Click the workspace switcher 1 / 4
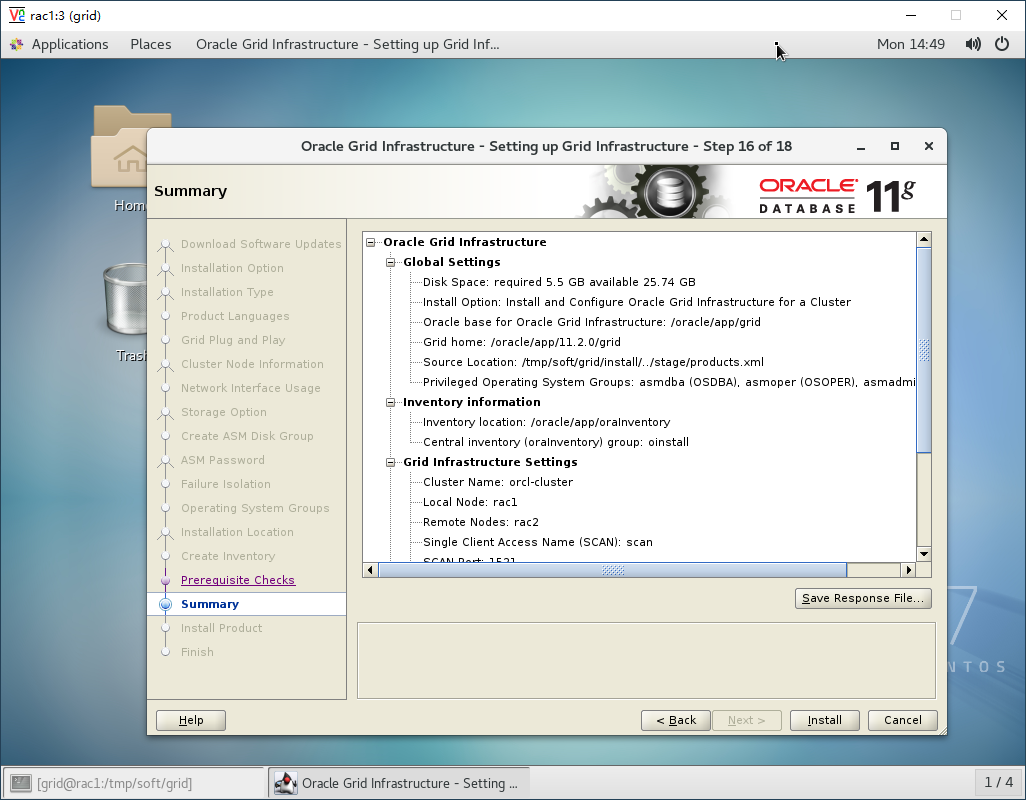 point(999,782)
